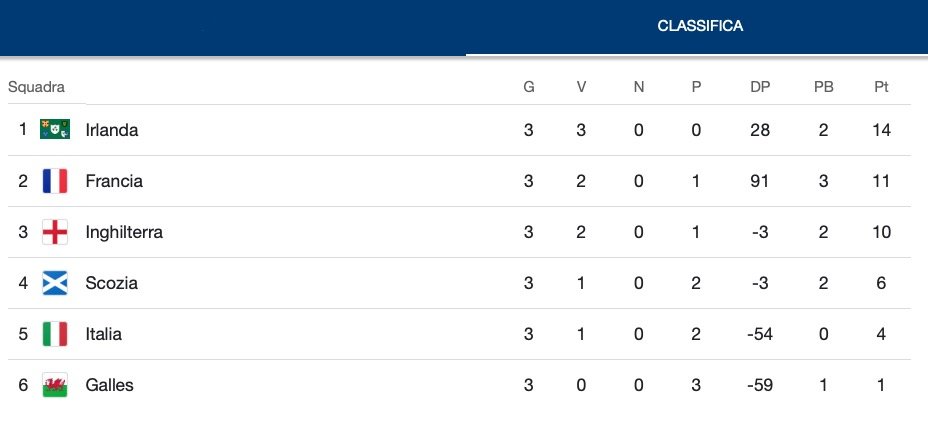
Task: Click the France flag icon
Action: pos(55,181)
